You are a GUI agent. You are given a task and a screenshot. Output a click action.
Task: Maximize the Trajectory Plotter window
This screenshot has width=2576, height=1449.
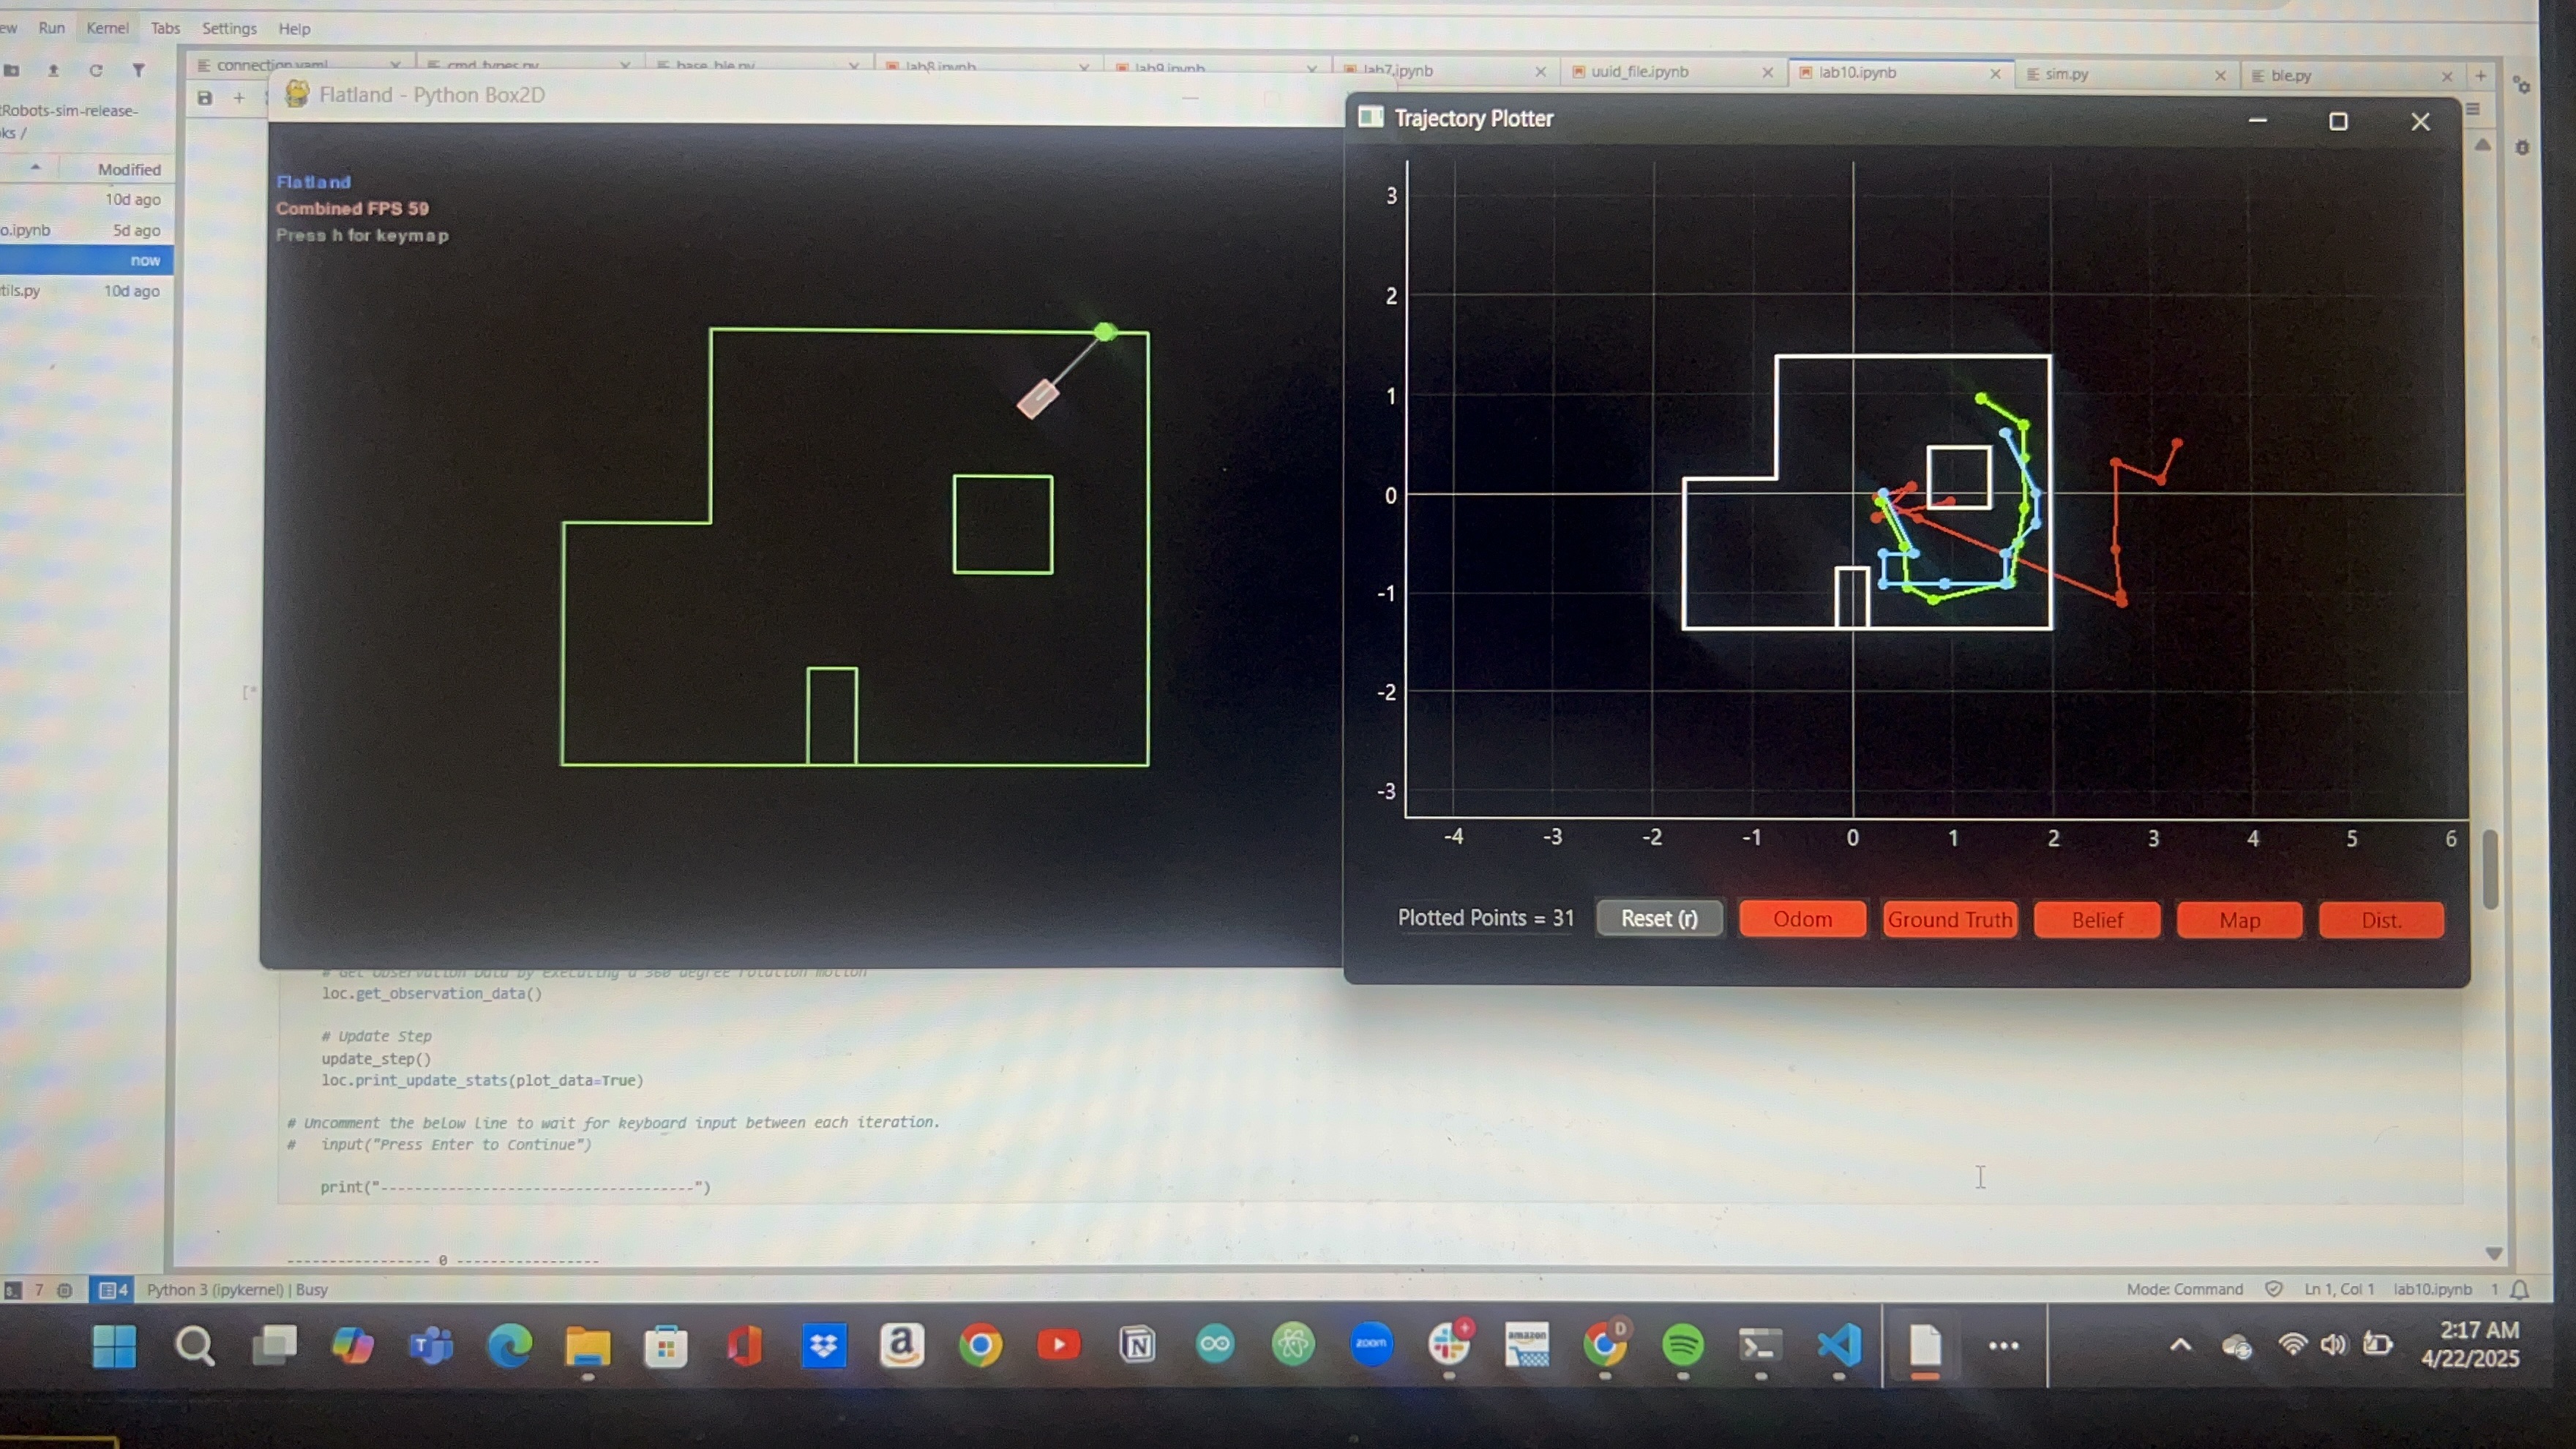click(x=2338, y=121)
